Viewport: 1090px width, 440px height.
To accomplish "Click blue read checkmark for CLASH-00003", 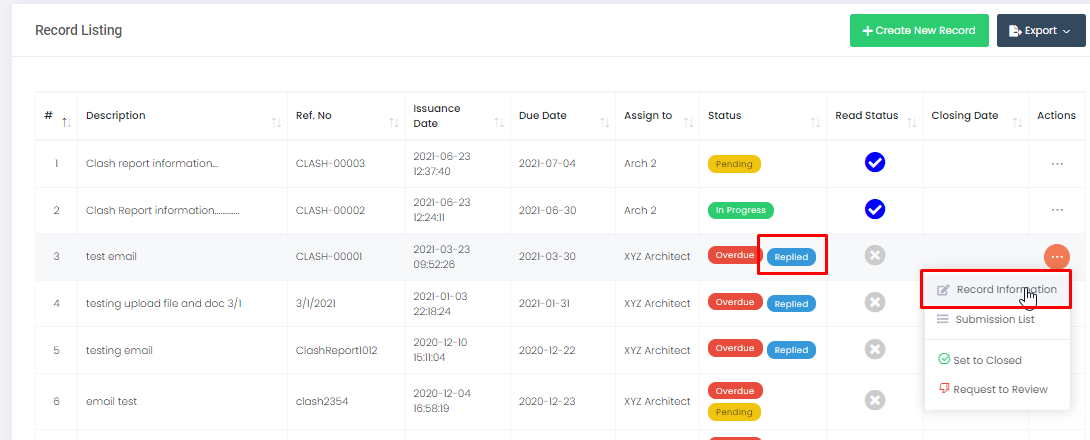I will point(875,163).
